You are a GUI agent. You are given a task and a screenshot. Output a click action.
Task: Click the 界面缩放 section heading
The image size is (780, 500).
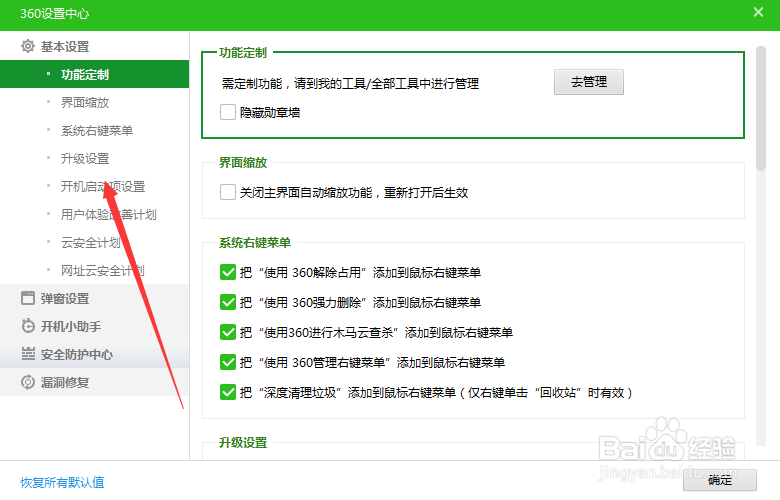coord(243,162)
